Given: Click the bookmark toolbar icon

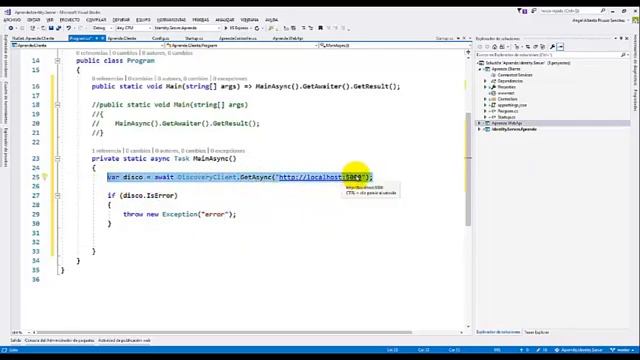Looking at the screenshot, I should tap(320, 28).
